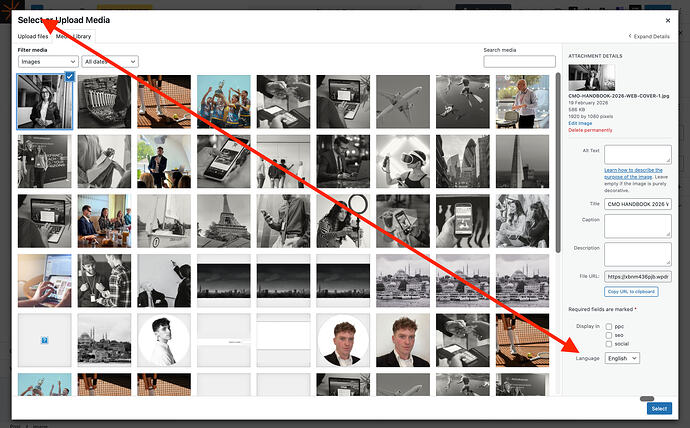Tick the social checkbox

point(609,344)
